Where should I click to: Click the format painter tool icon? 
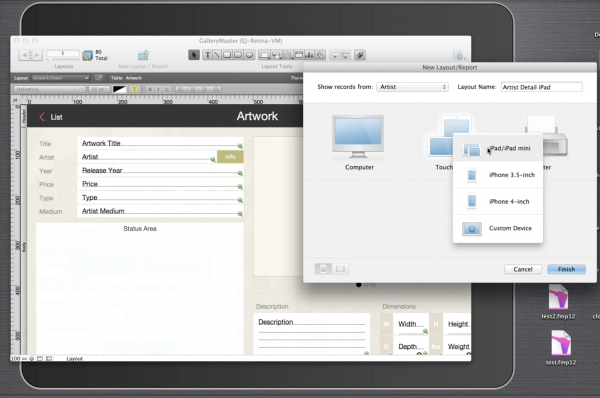point(360,55)
